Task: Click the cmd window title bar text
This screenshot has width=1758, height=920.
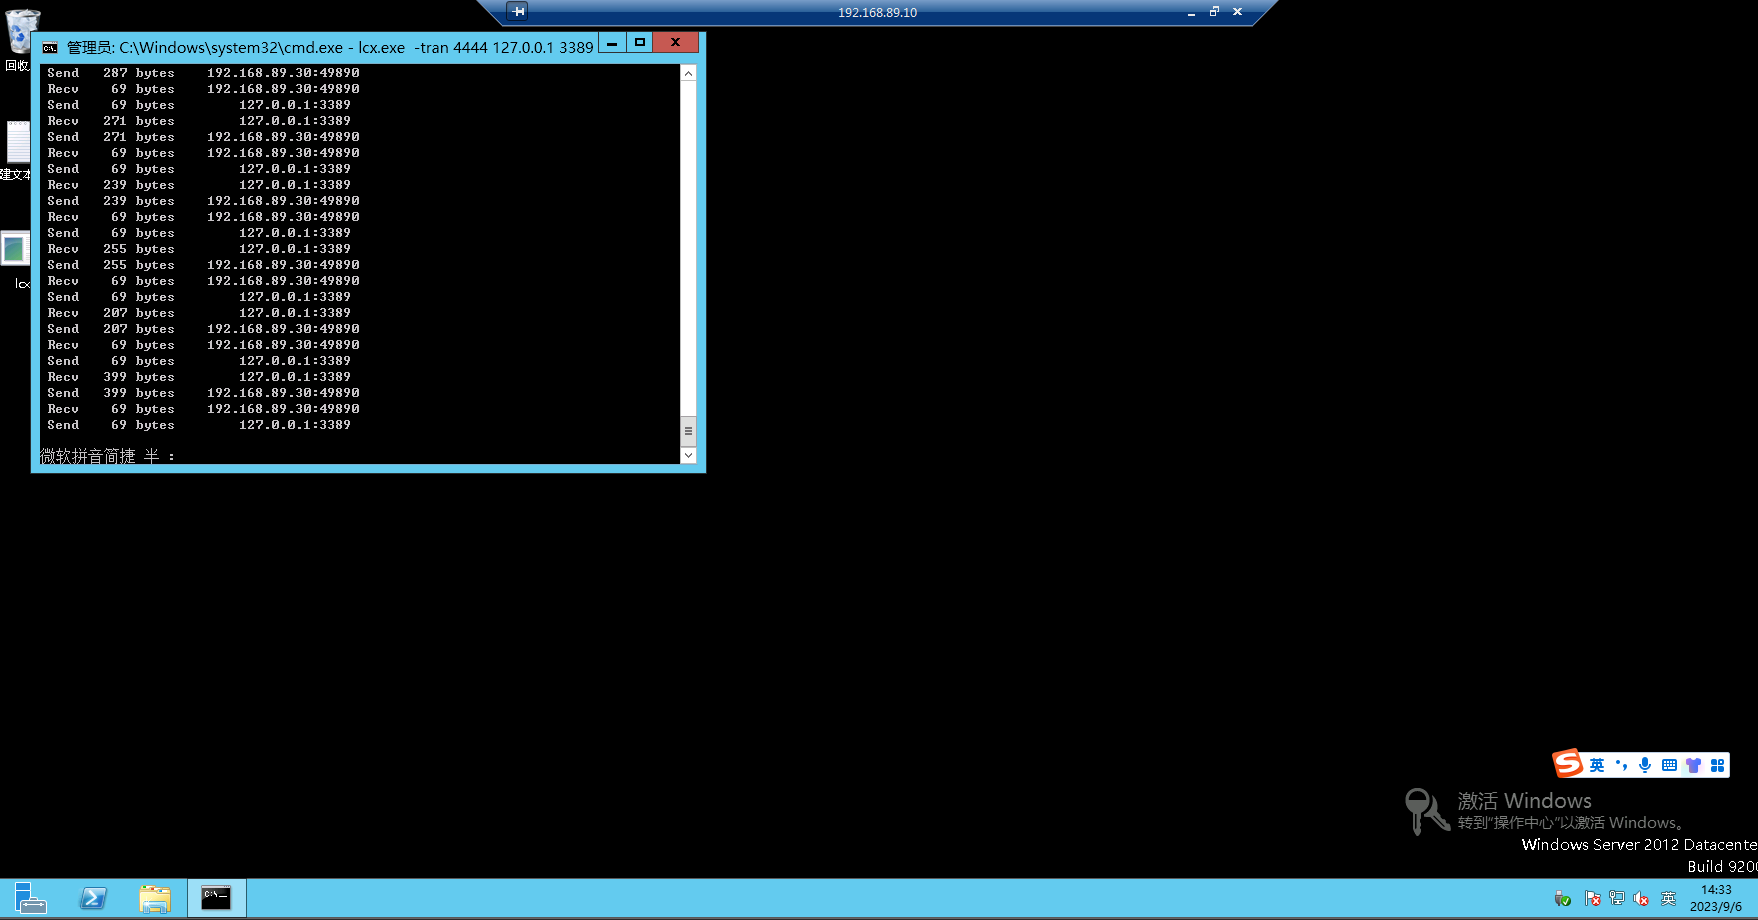Action: point(330,47)
